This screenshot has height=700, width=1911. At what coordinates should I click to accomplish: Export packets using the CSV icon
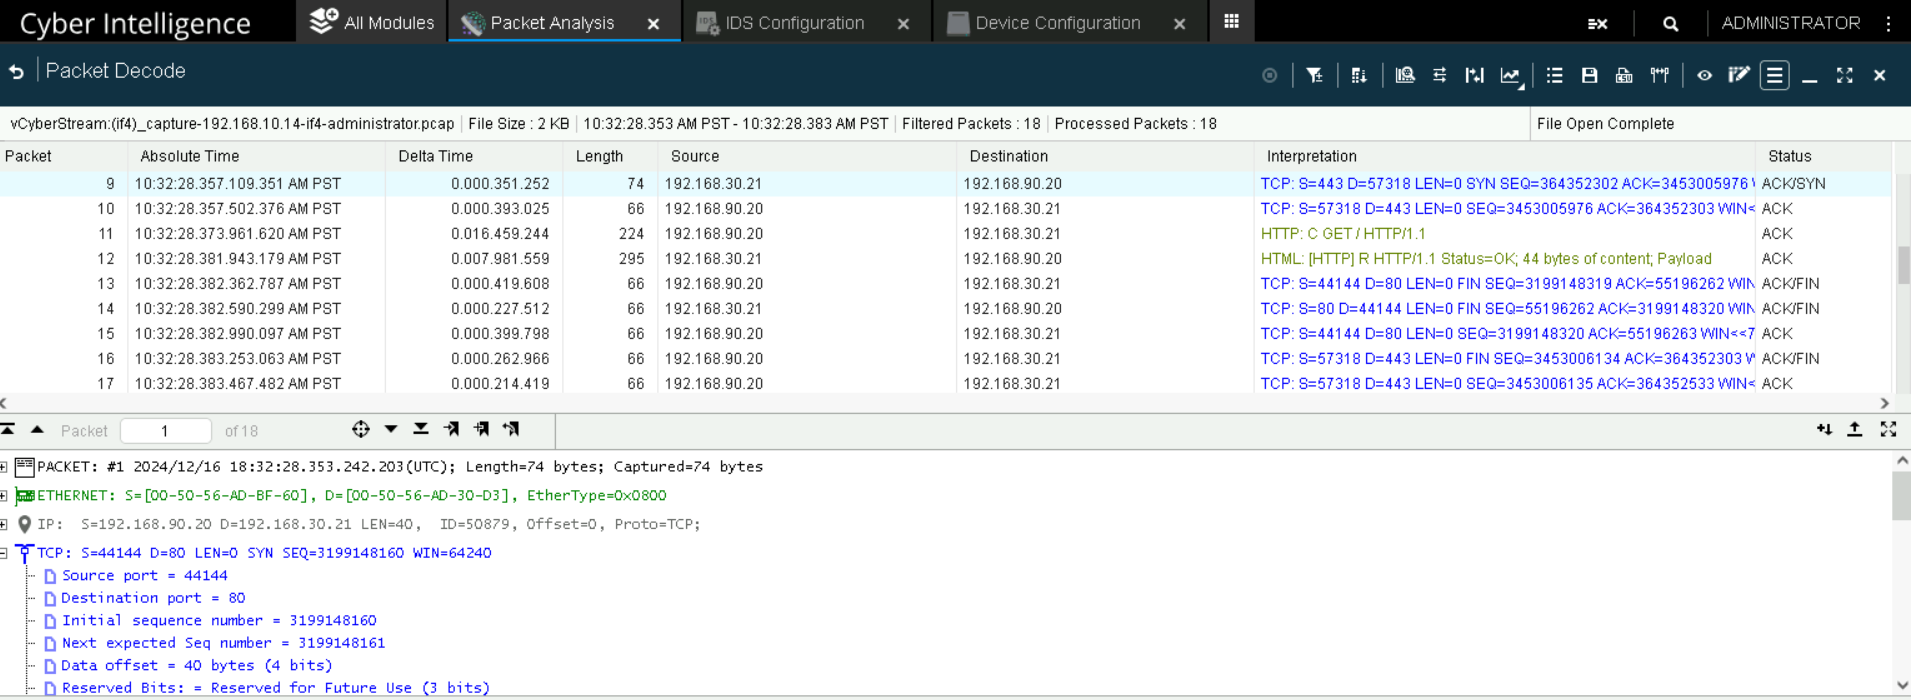[1624, 75]
